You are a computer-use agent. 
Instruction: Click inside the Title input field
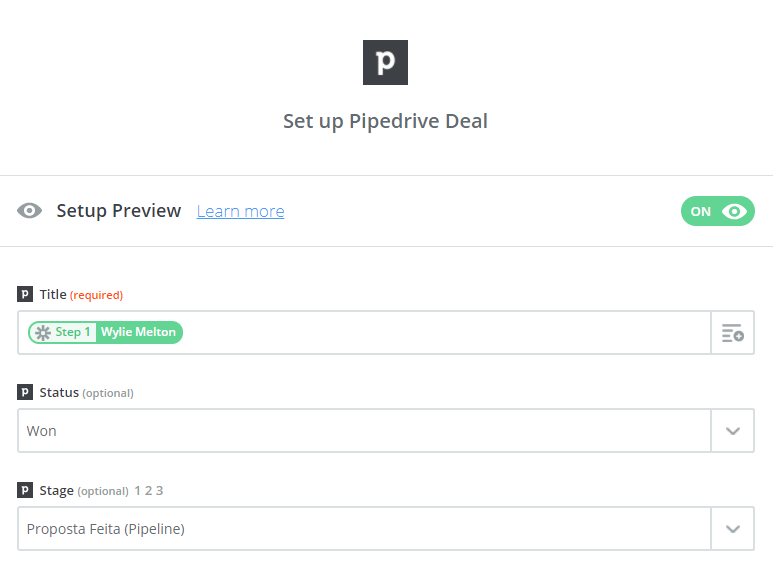coord(440,333)
